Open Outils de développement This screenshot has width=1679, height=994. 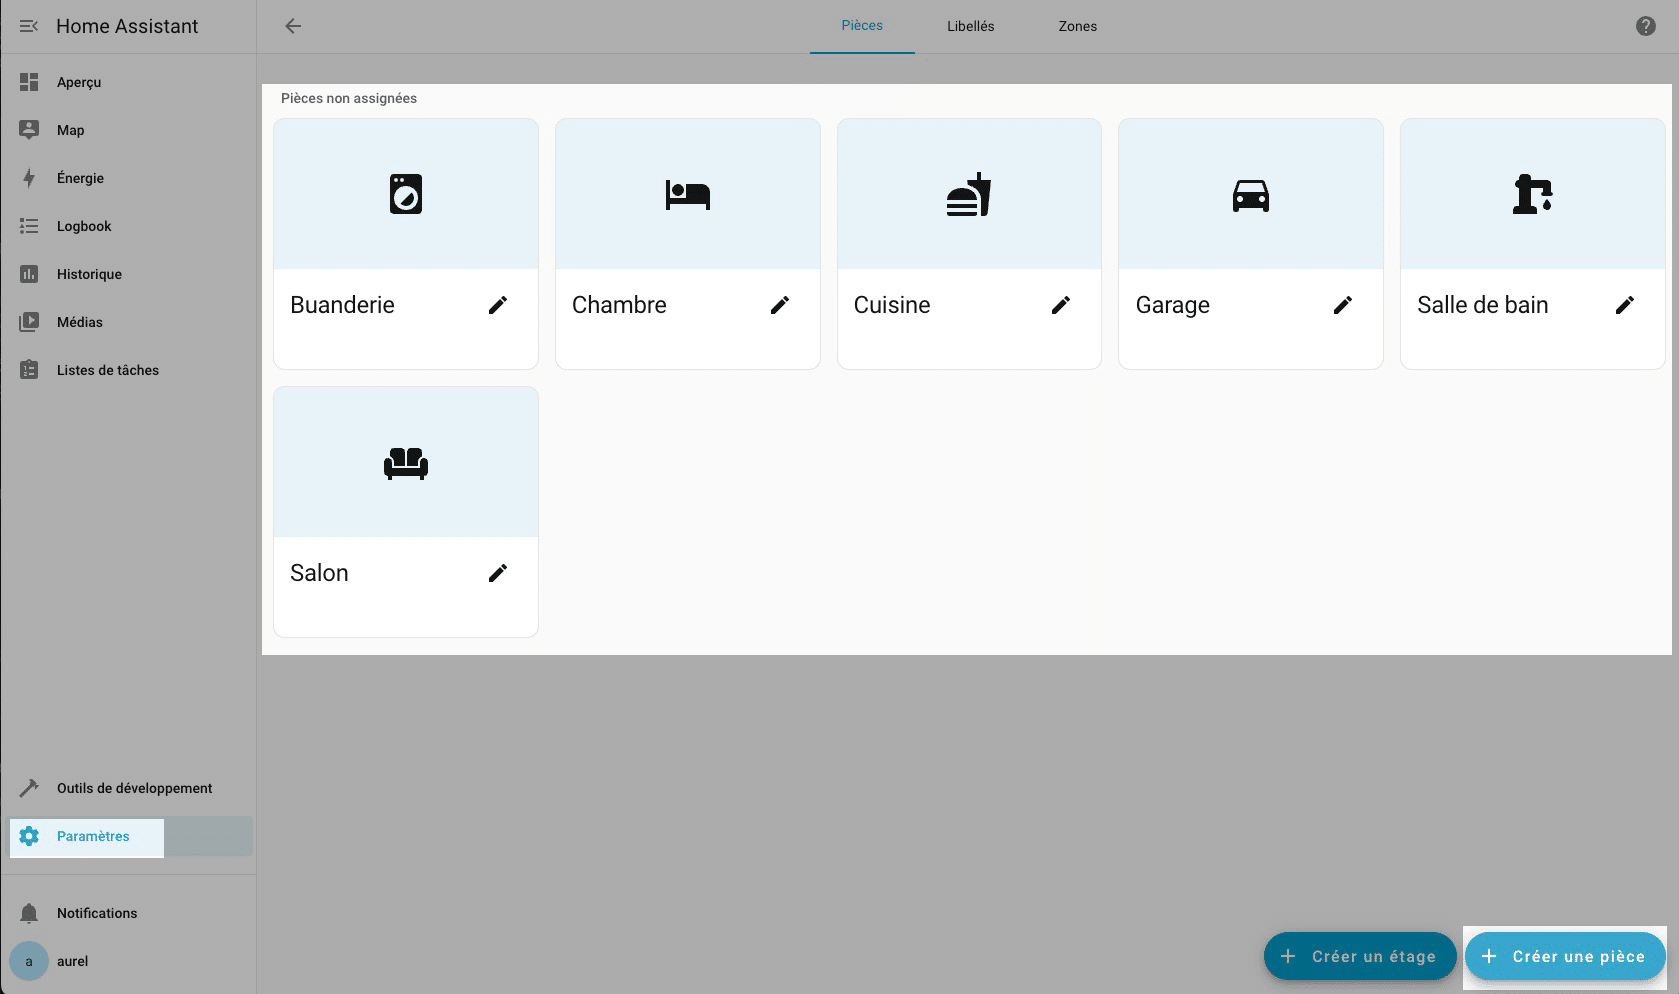(x=129, y=788)
